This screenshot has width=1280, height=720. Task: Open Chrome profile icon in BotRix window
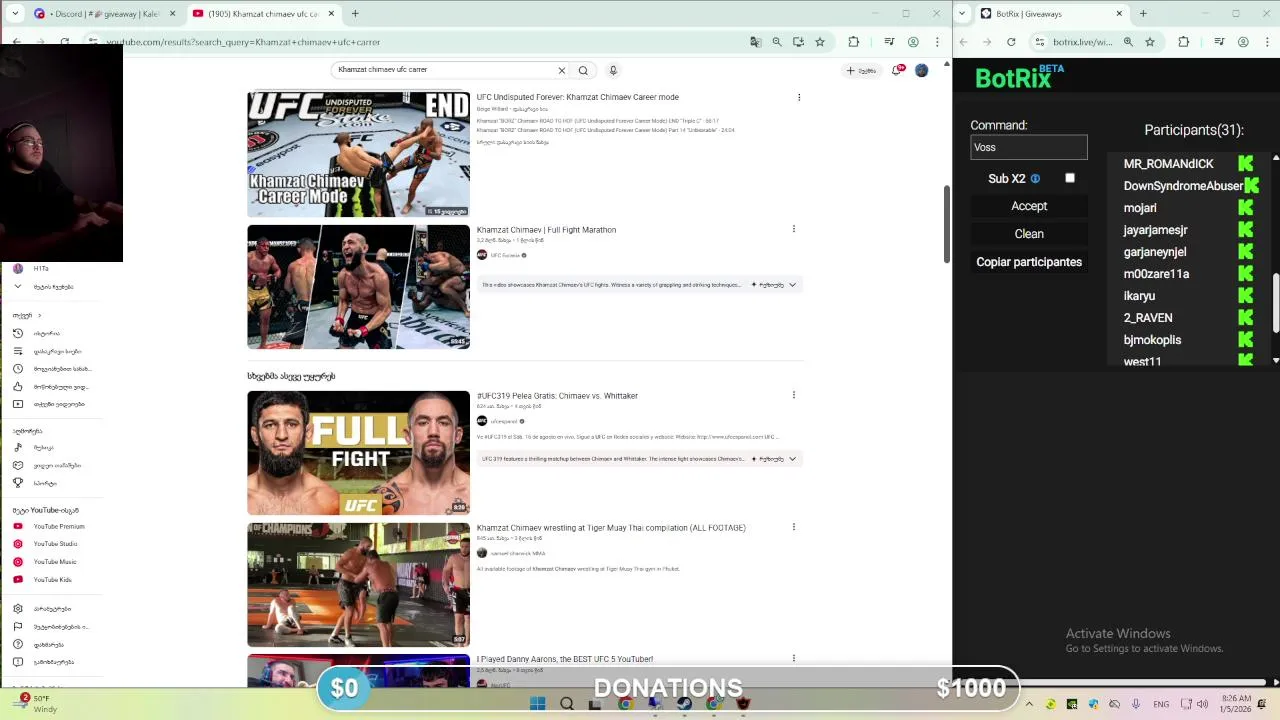click(x=1243, y=42)
